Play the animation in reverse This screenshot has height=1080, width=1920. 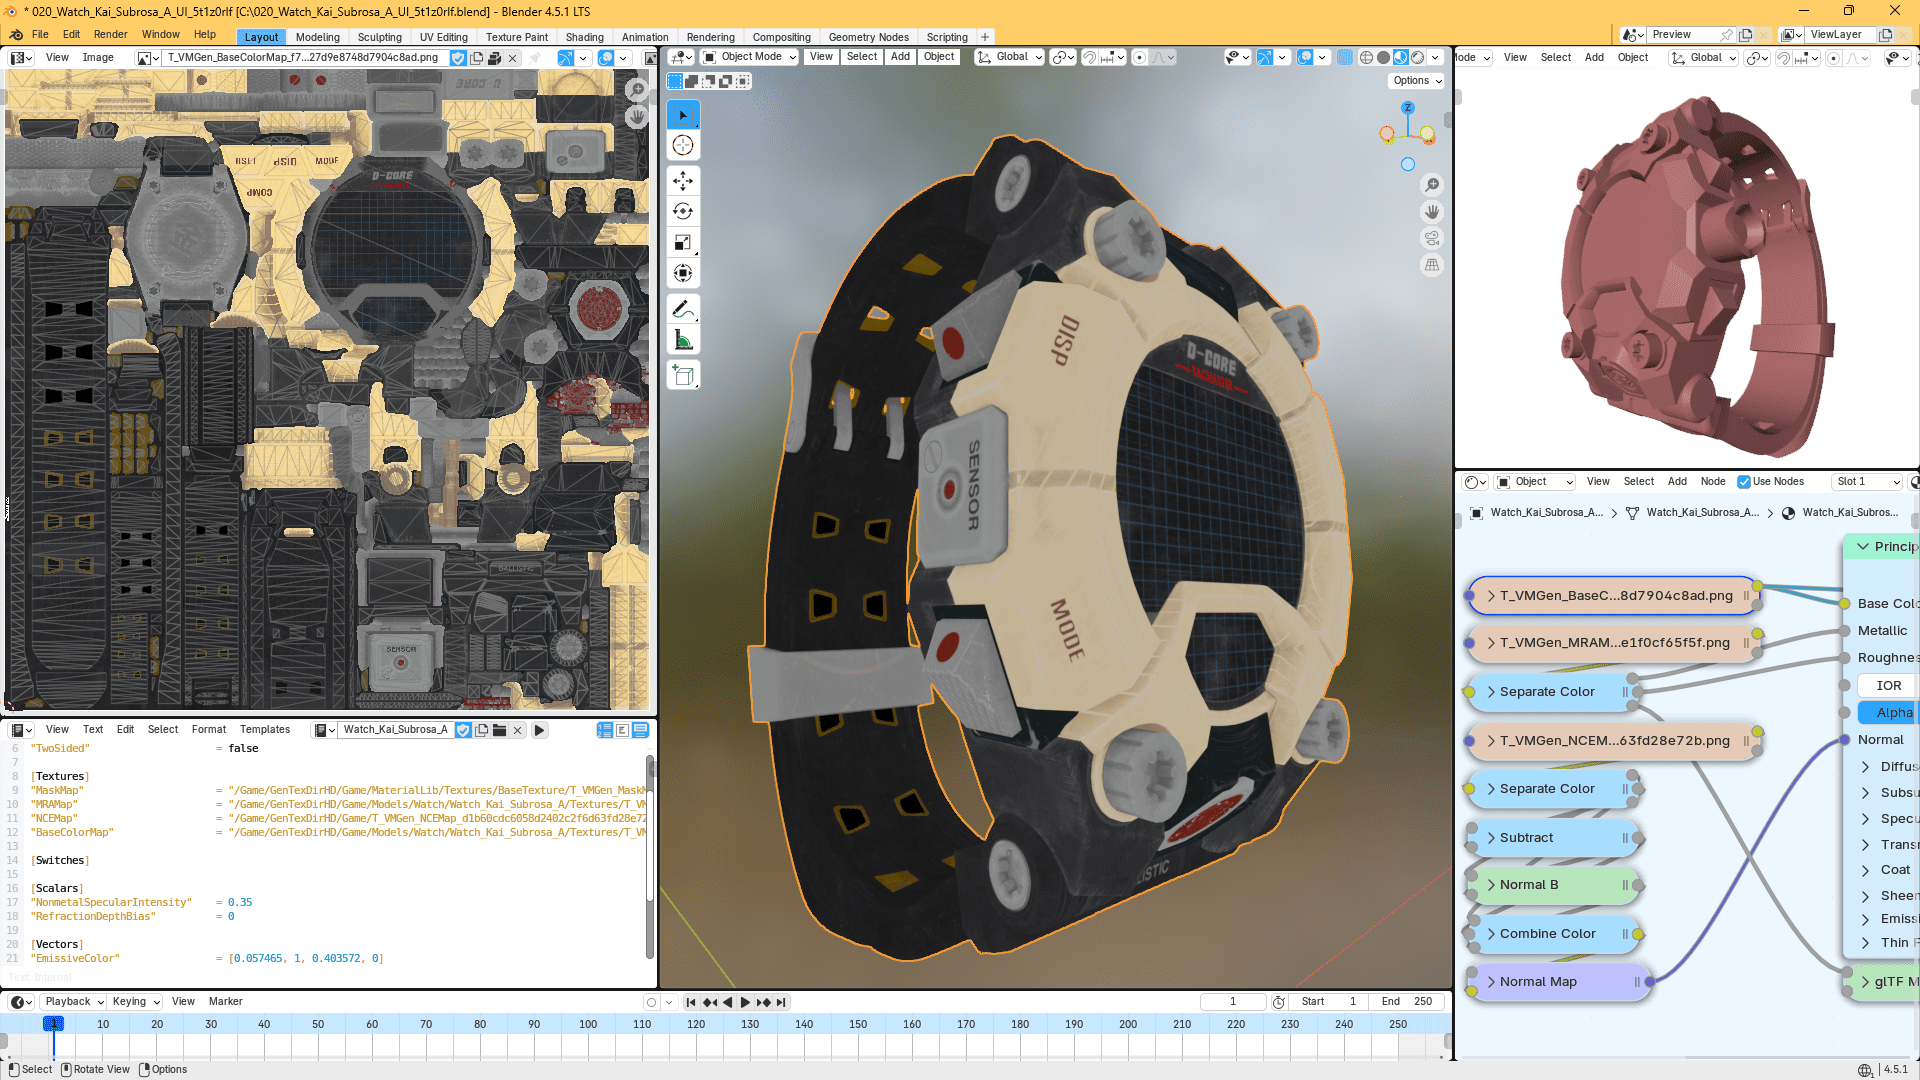coord(728,1002)
